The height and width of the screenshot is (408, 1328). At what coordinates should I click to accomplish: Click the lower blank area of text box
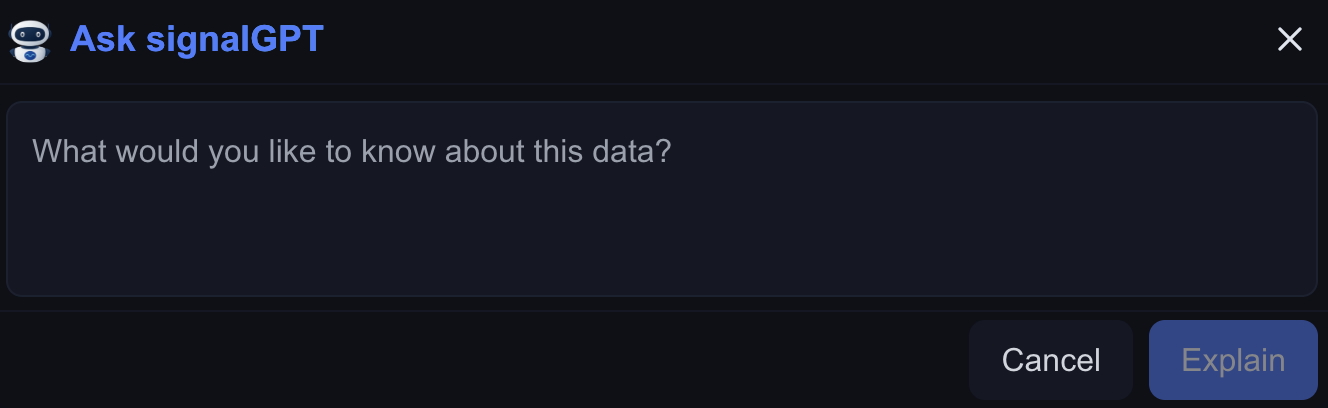point(662,245)
